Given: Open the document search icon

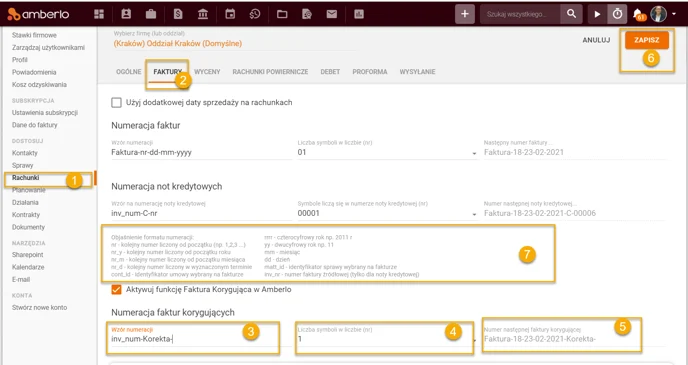Looking at the screenshot, I should pos(307,14).
